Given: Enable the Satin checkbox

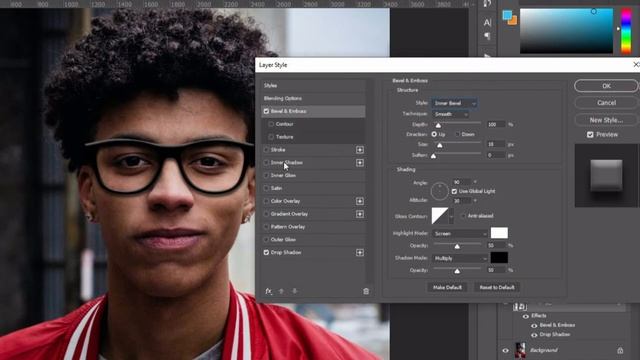Looking at the screenshot, I should point(266,188).
